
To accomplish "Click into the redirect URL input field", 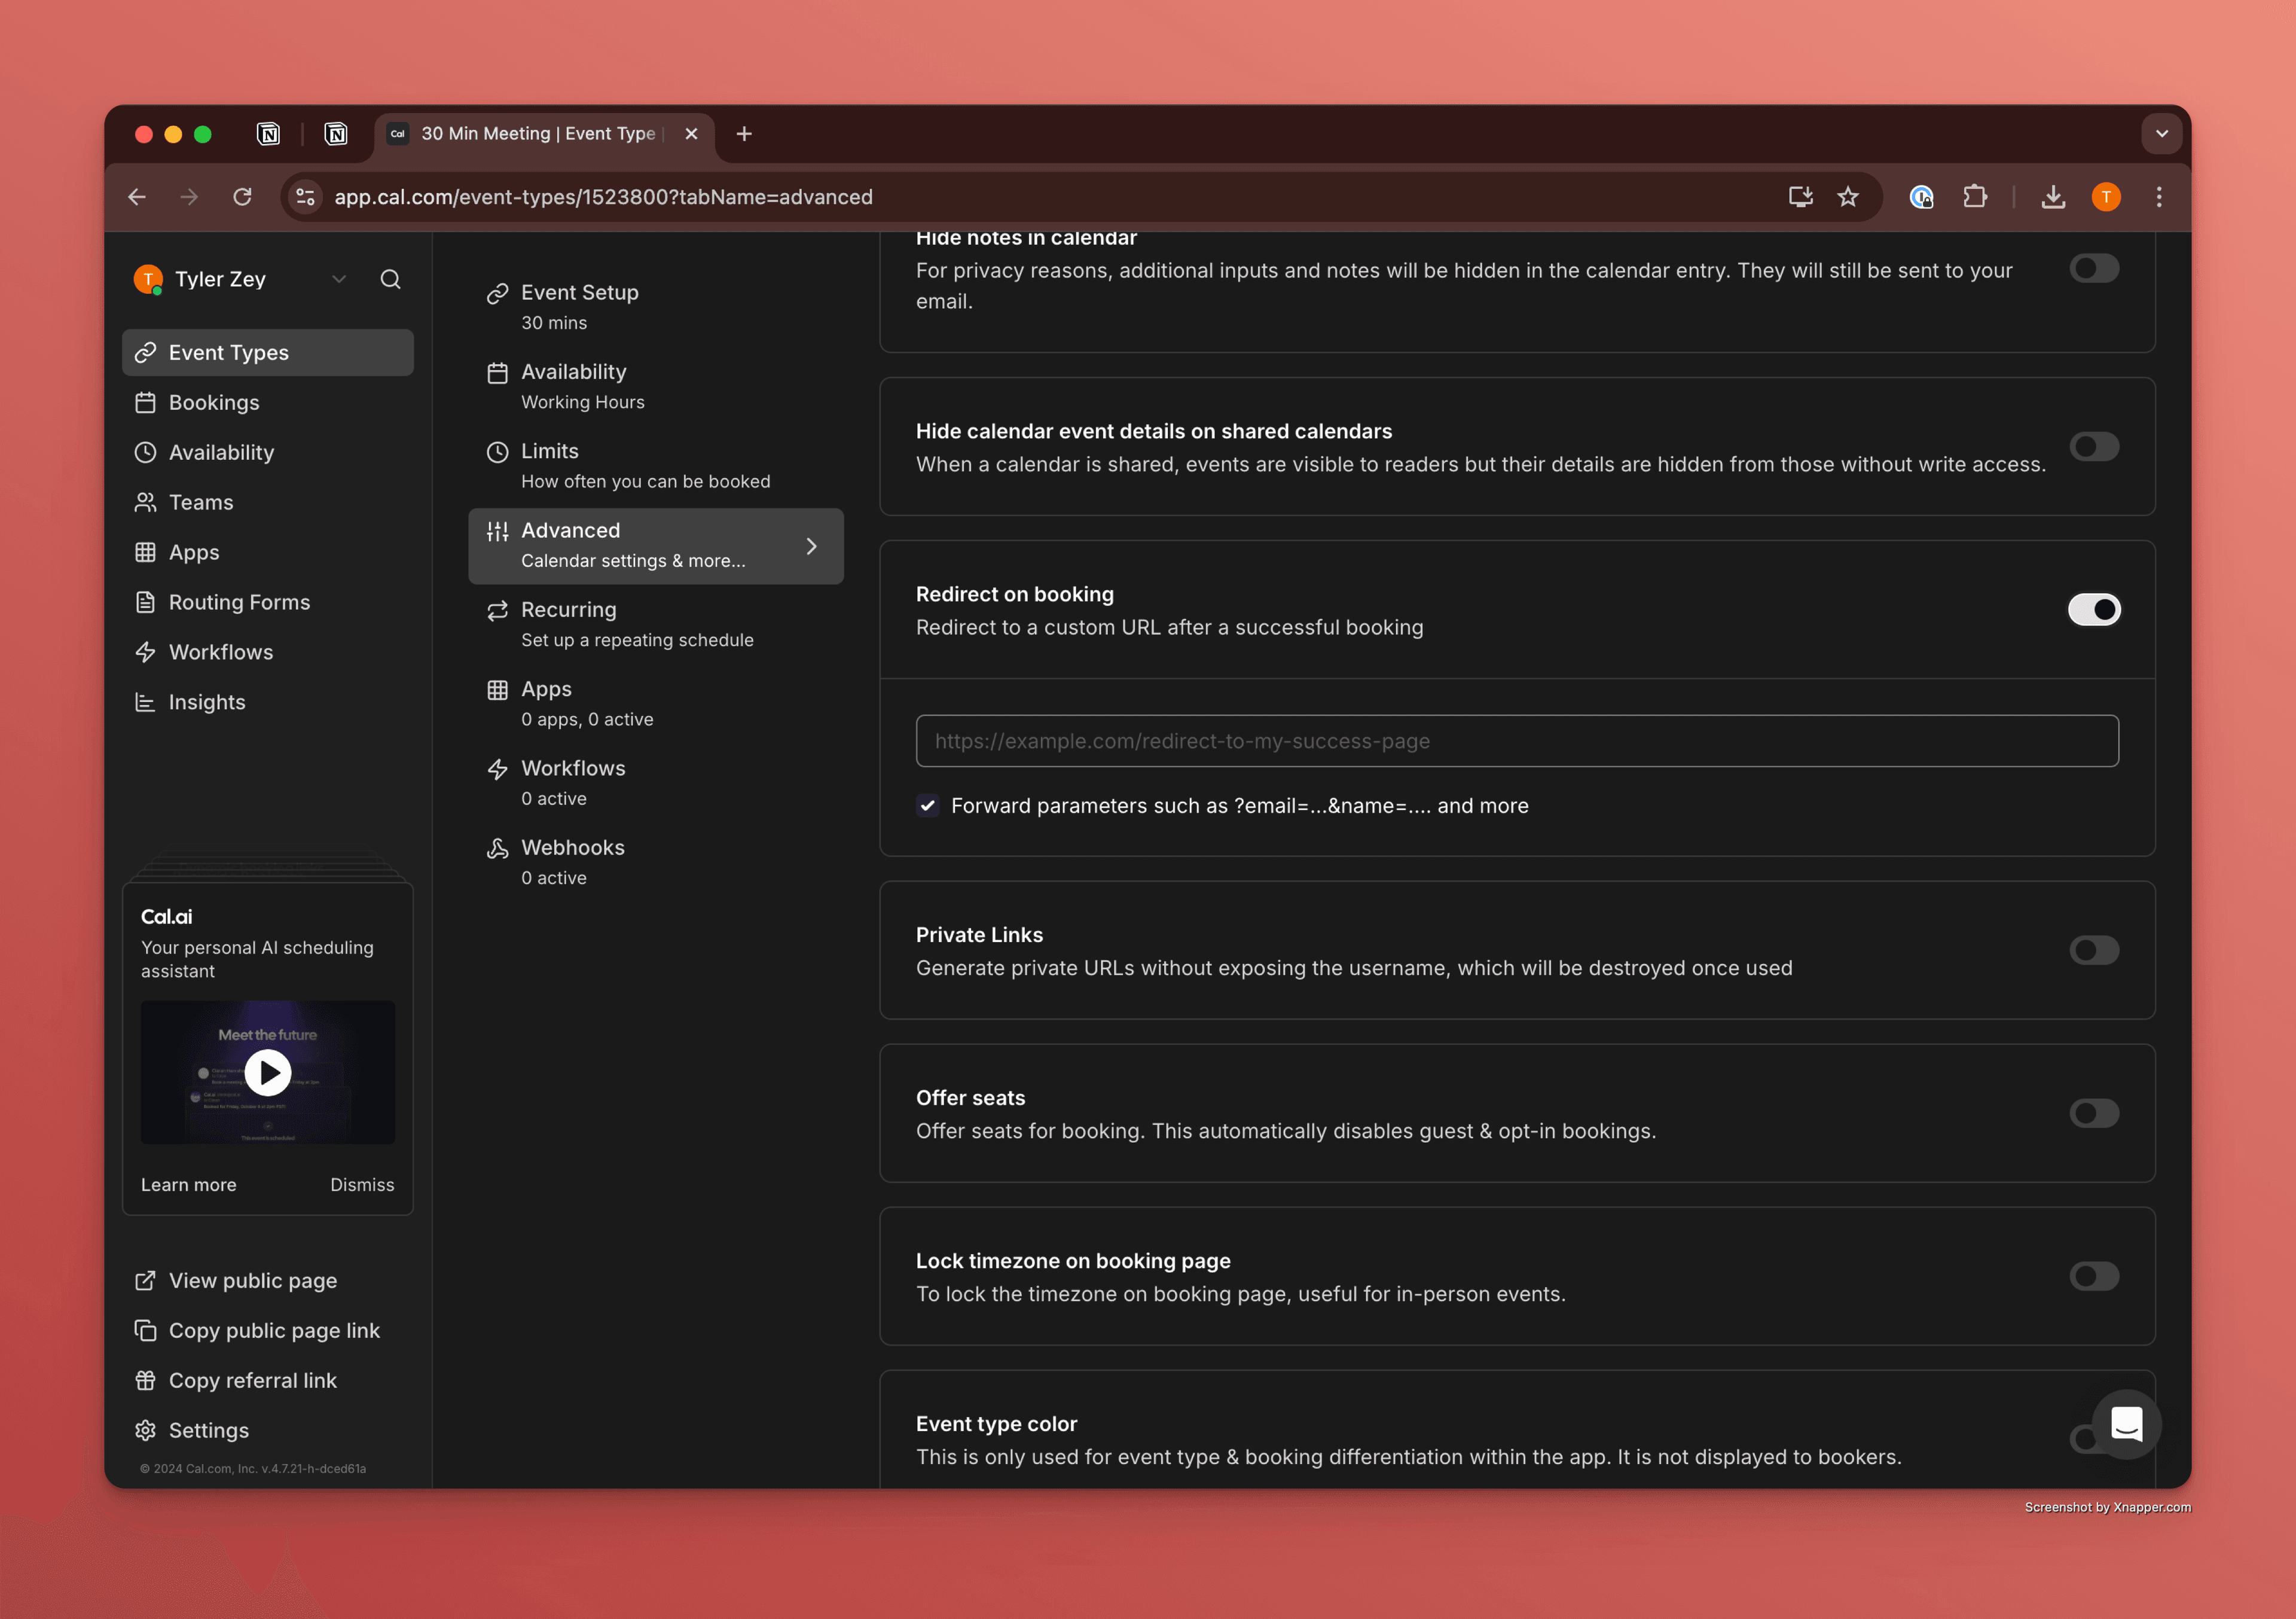I will coord(1516,741).
